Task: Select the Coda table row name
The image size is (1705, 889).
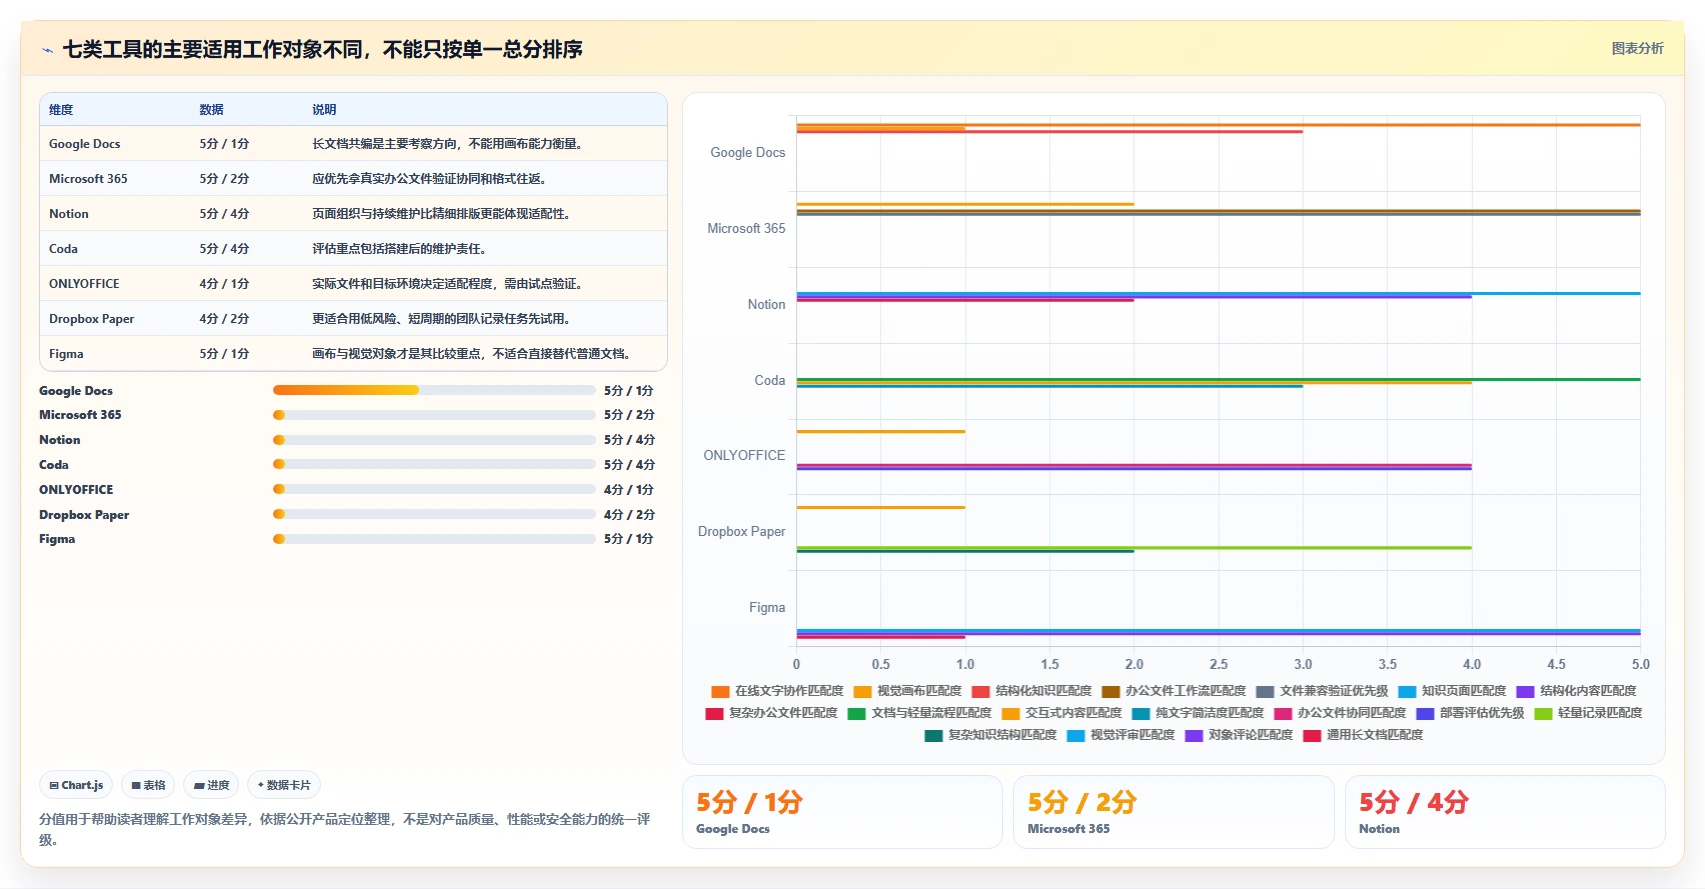Action: coord(63,249)
